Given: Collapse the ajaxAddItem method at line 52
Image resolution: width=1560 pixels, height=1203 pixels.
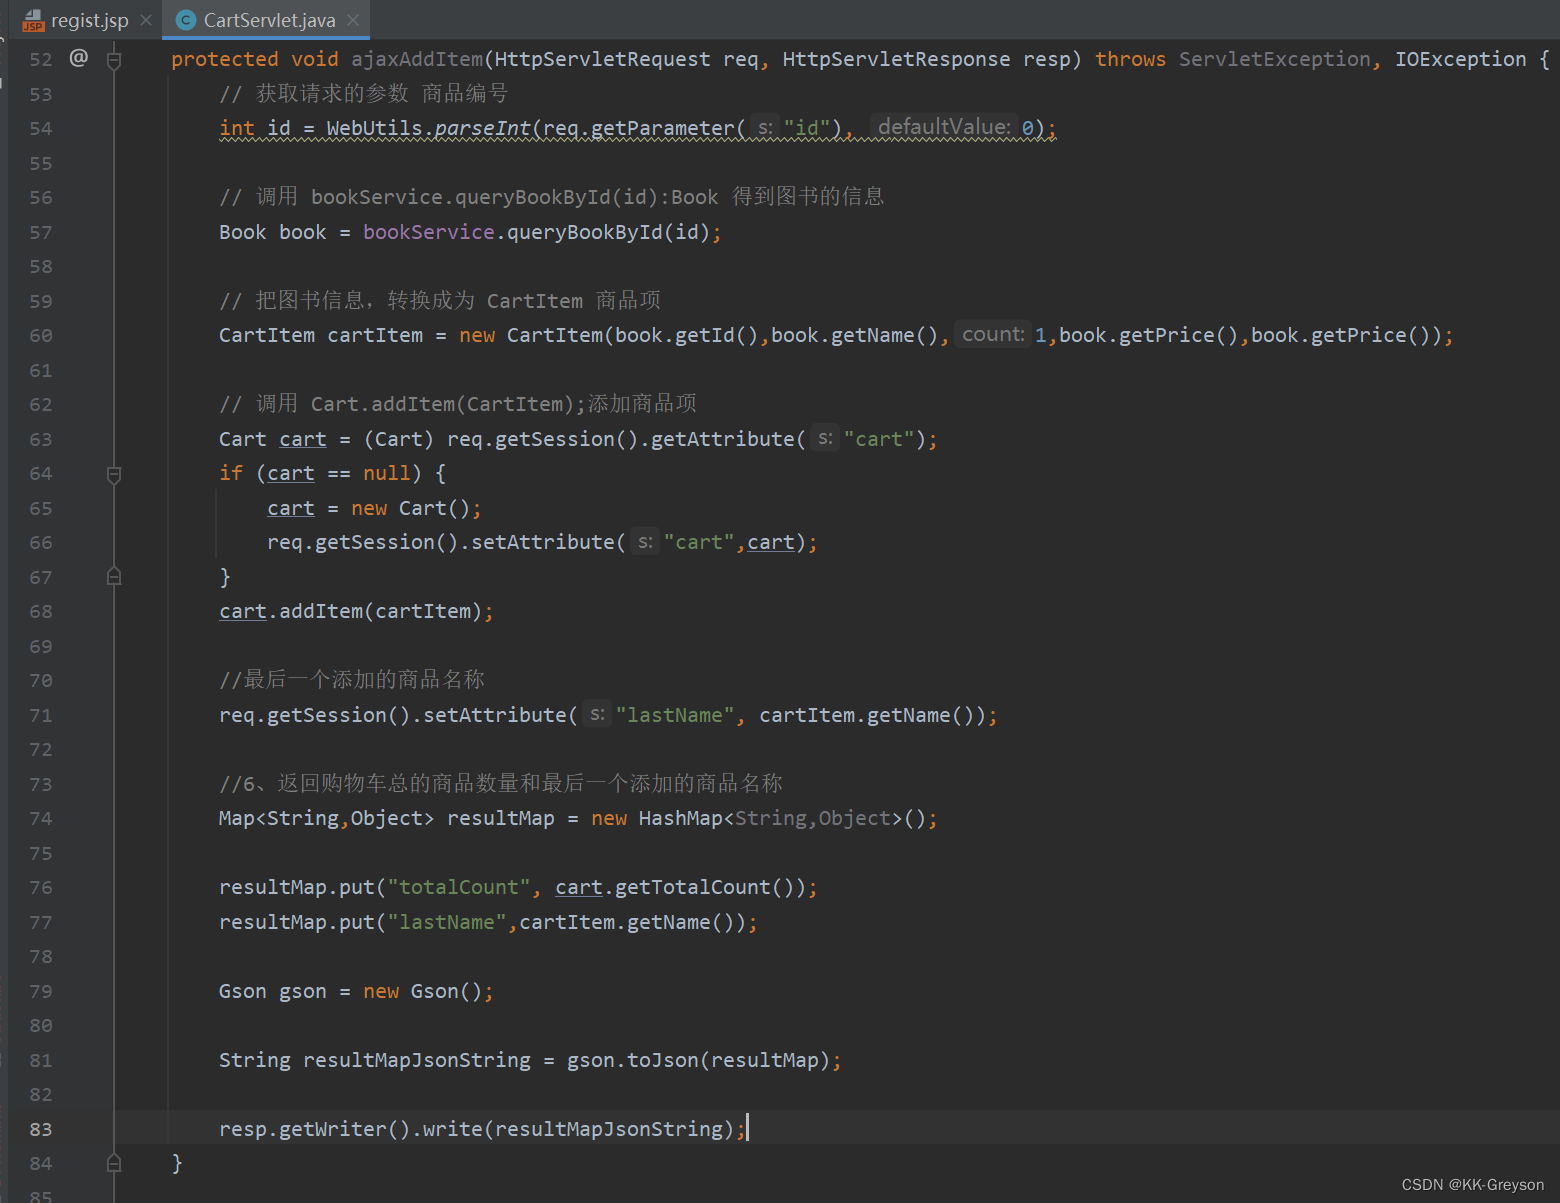Looking at the screenshot, I should pyautogui.click(x=114, y=60).
